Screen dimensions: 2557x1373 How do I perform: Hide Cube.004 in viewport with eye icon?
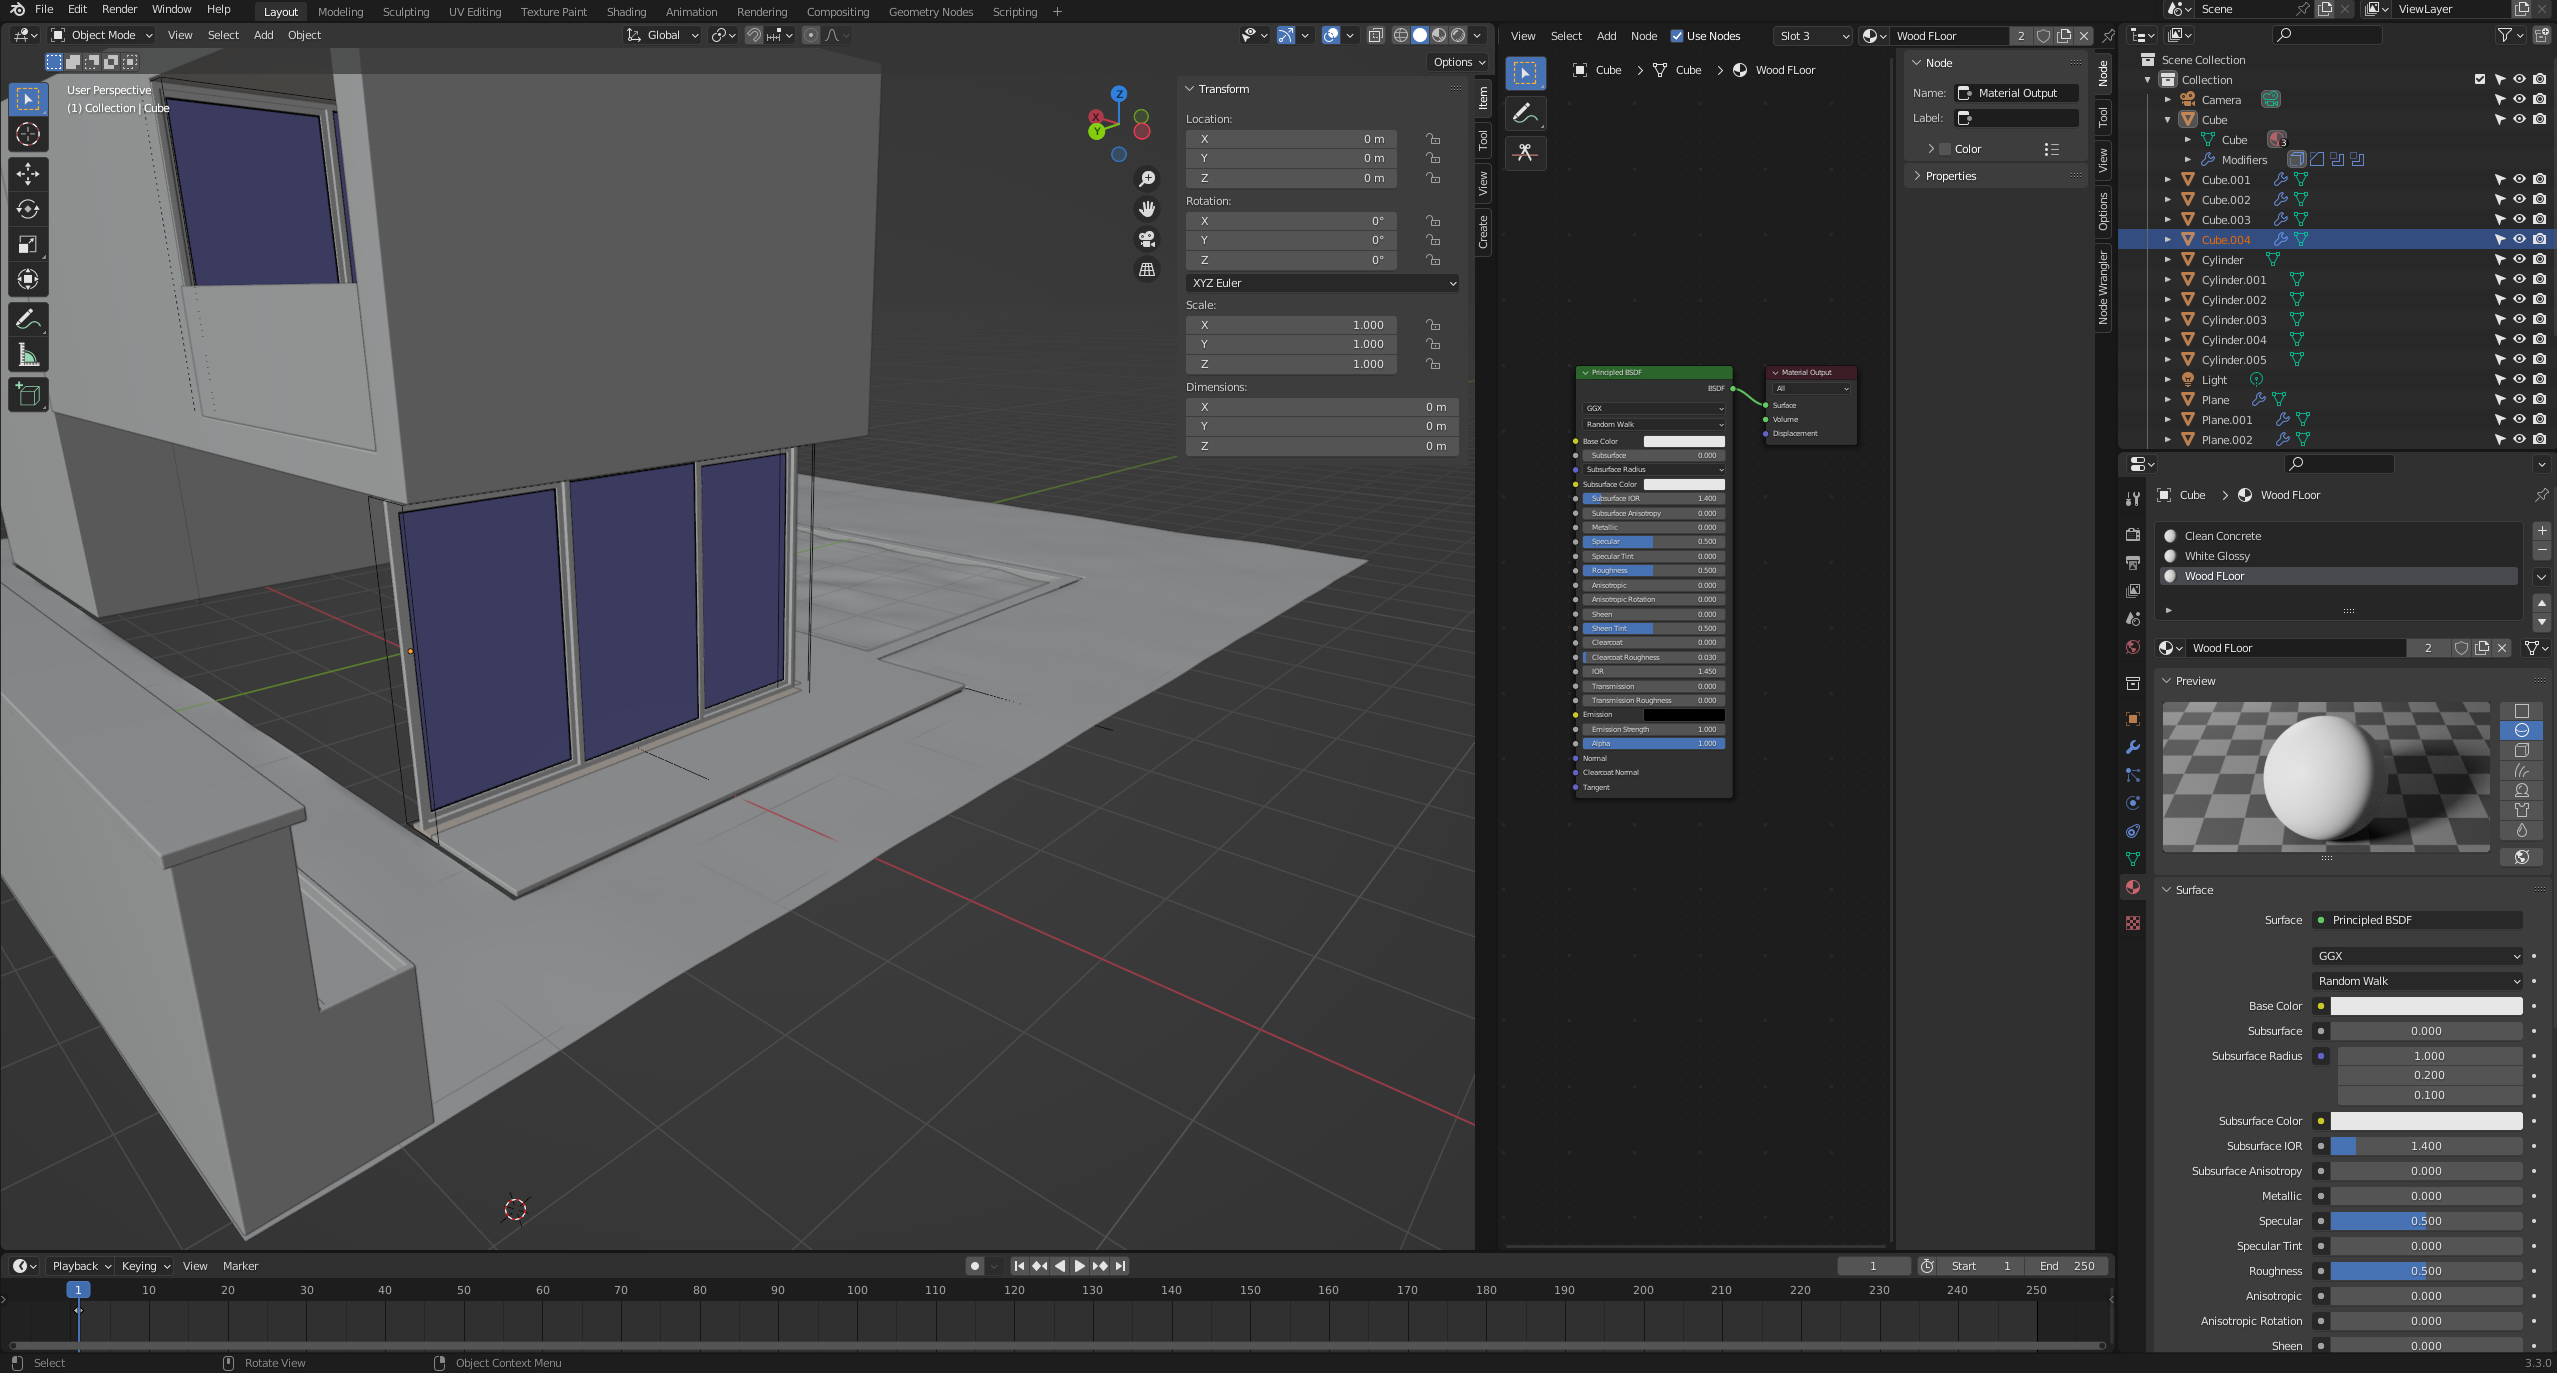click(2519, 239)
